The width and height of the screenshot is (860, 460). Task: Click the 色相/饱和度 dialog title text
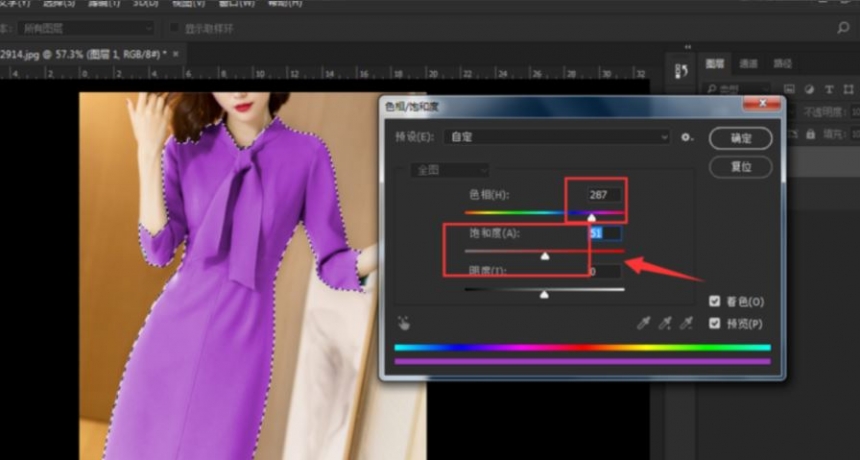click(411, 106)
